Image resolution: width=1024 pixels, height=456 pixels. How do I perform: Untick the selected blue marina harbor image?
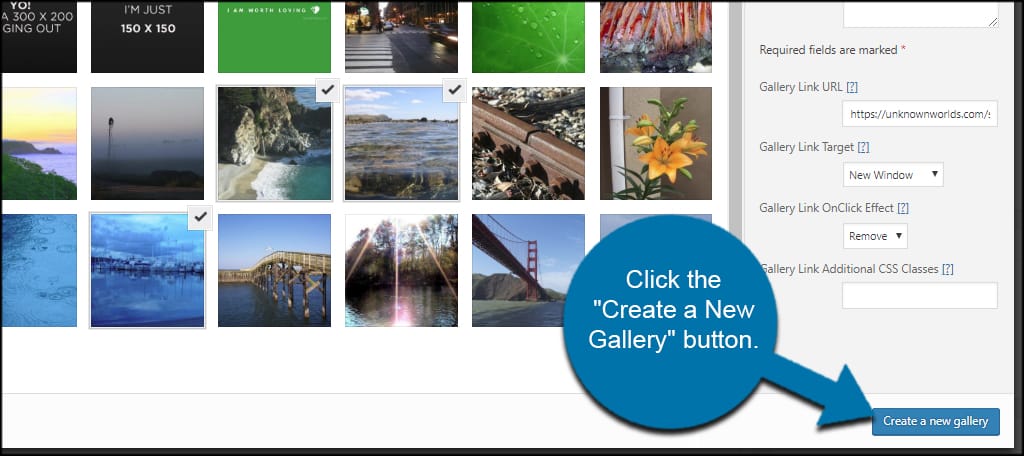(200, 218)
